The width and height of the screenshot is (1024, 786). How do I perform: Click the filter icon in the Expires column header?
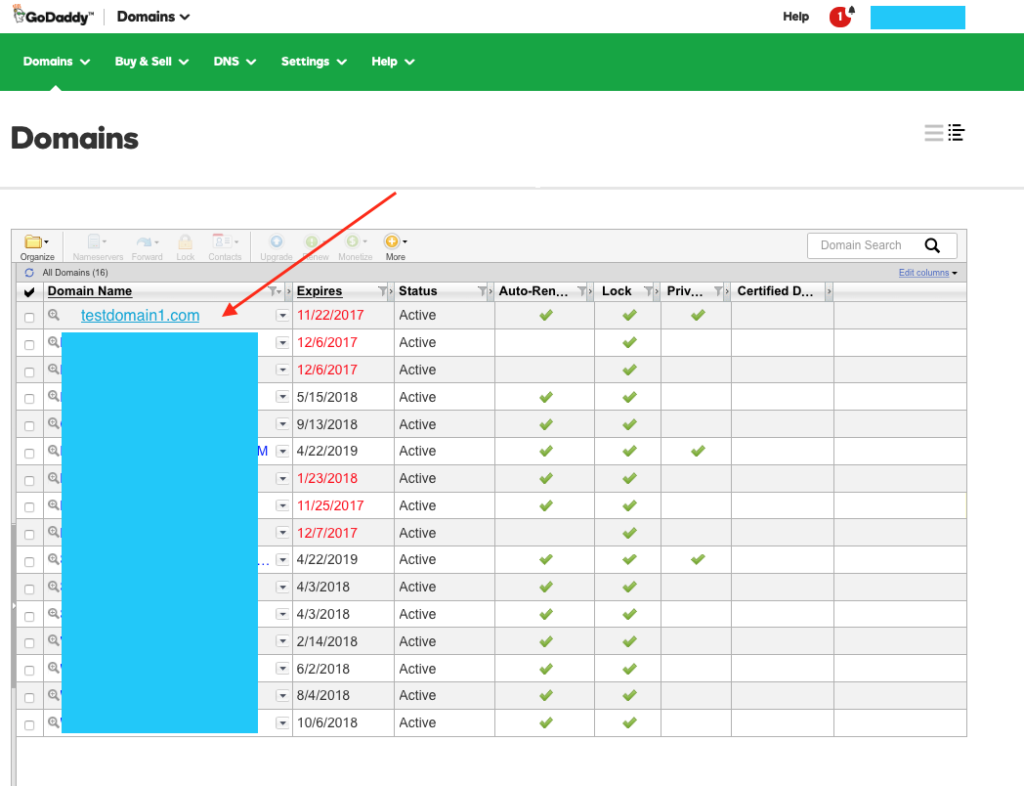[x=382, y=291]
